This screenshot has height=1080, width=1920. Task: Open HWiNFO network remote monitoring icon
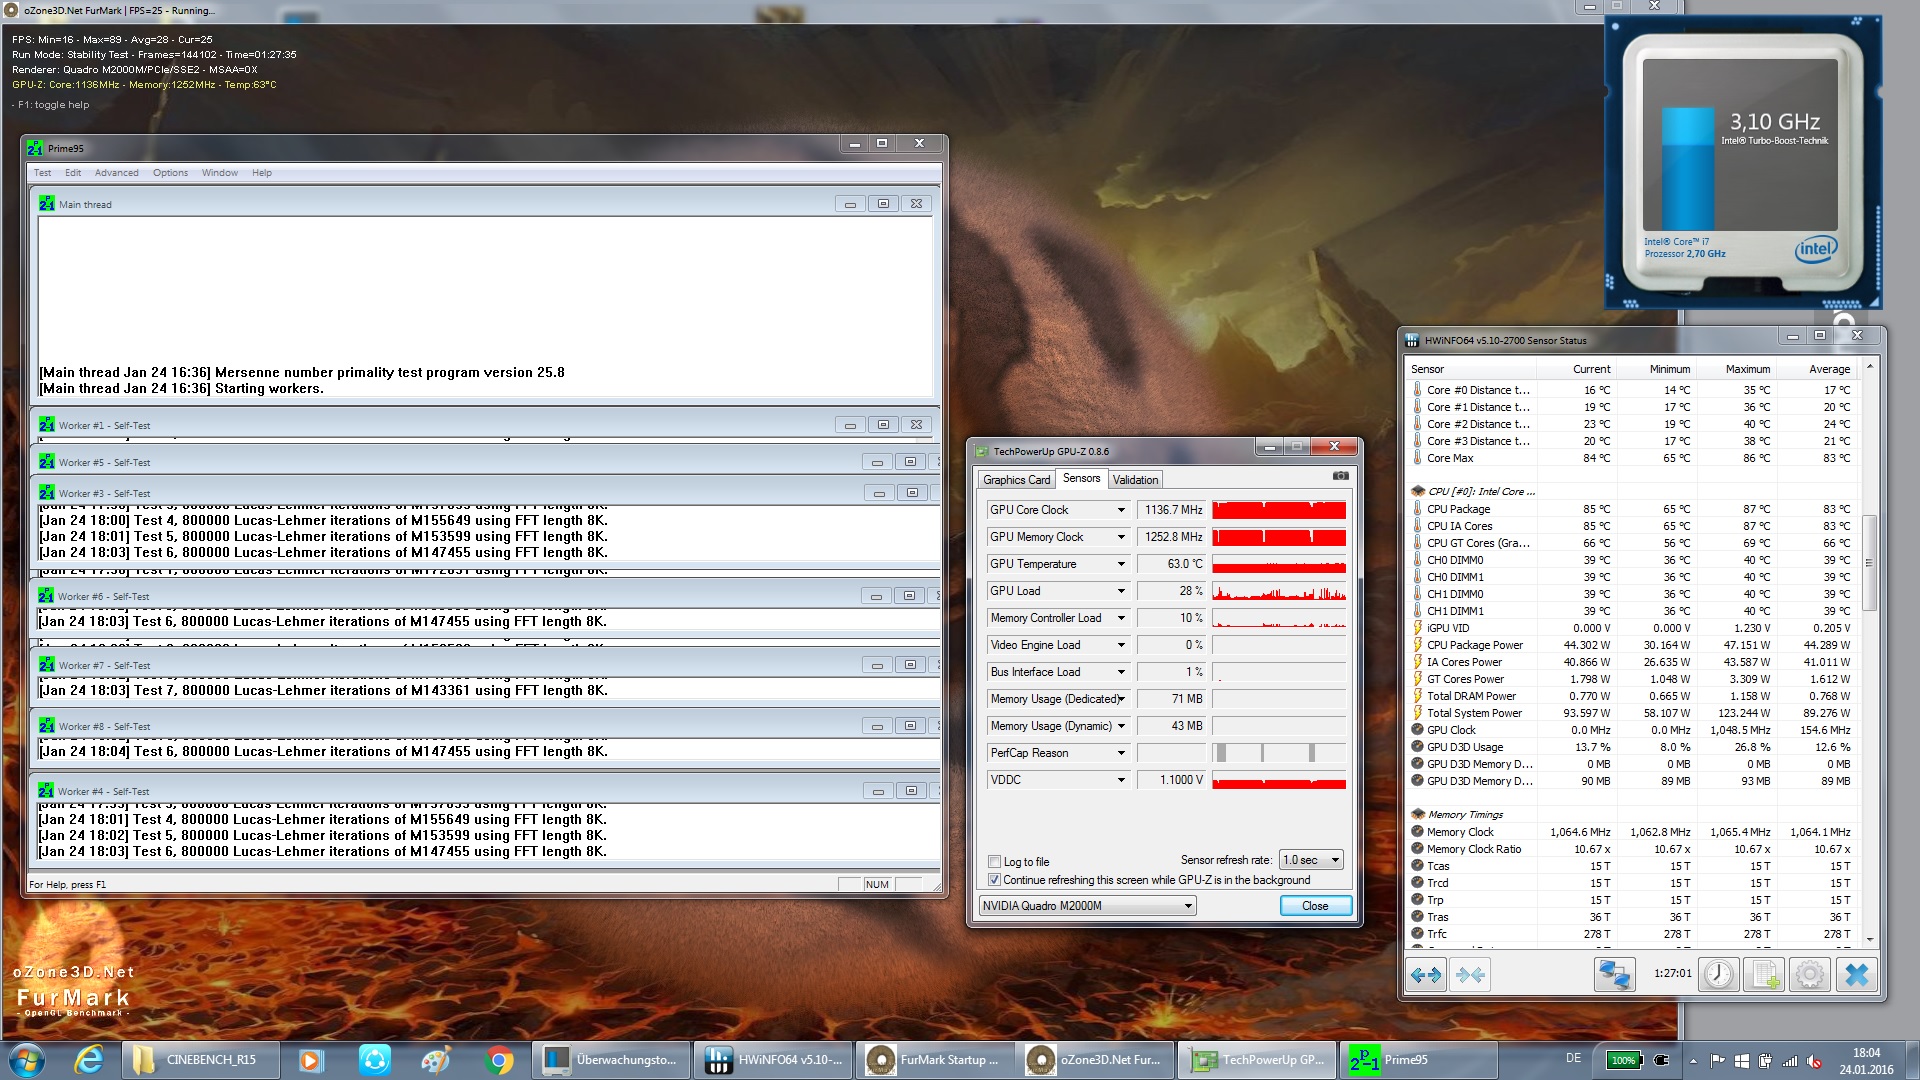point(1614,974)
